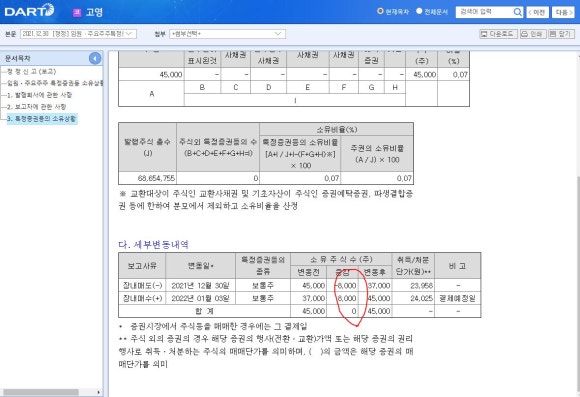This screenshot has height=397, width=580.
Task: Click the scroll right arrow in outline panel
Action: coord(98,392)
